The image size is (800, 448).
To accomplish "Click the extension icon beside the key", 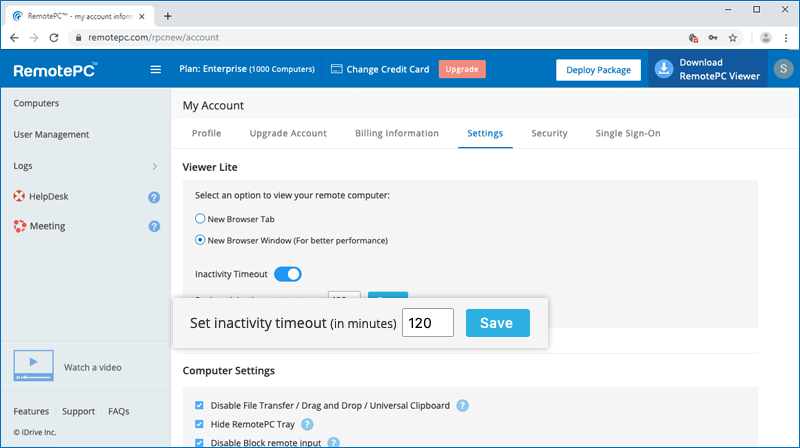I will [x=693, y=38].
